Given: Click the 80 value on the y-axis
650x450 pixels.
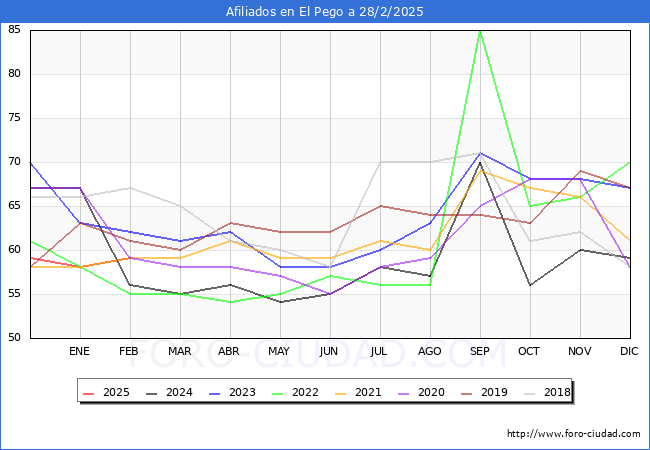Looking at the screenshot, I should click(x=14, y=74).
